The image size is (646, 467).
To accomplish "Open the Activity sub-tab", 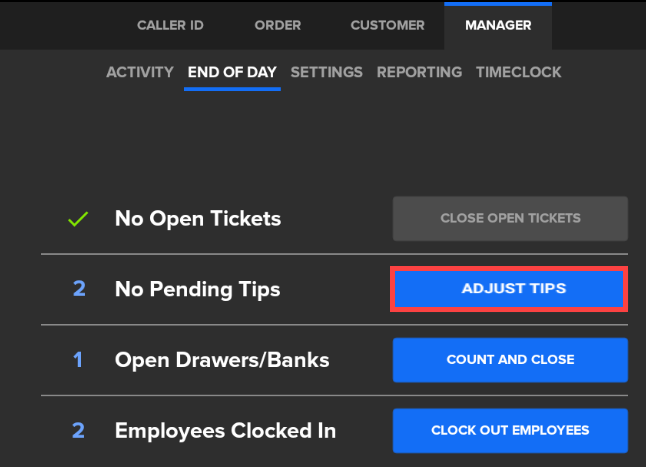I will click(x=141, y=72).
